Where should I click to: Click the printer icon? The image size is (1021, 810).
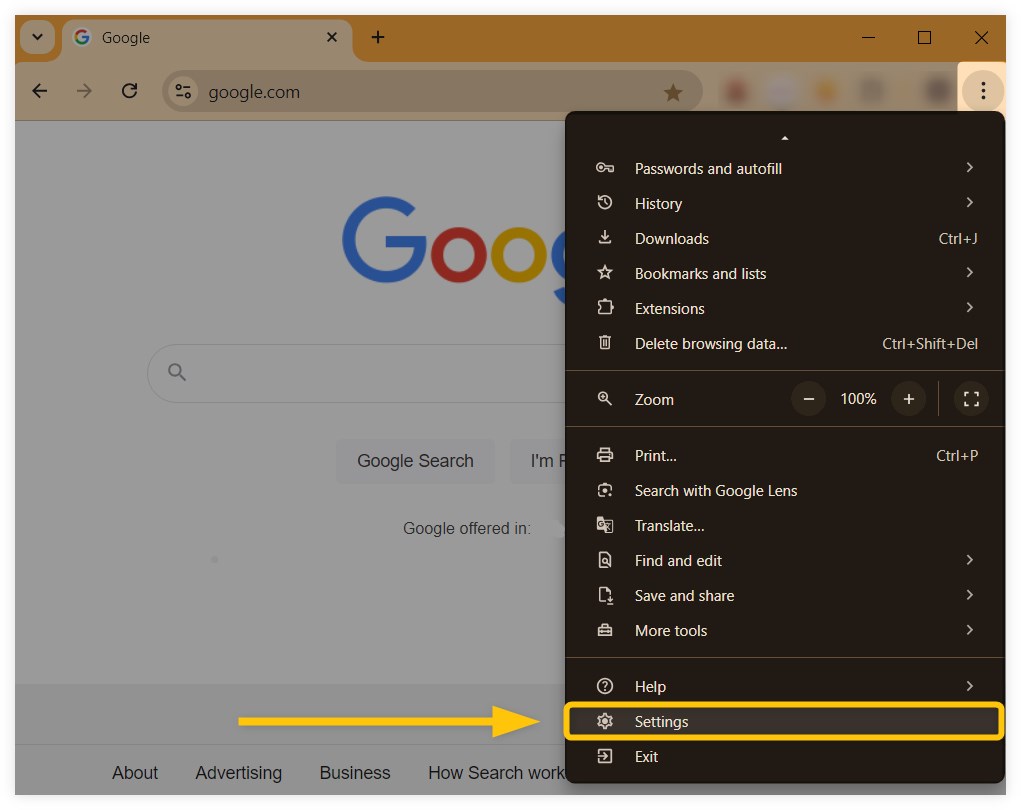pyautogui.click(x=604, y=454)
